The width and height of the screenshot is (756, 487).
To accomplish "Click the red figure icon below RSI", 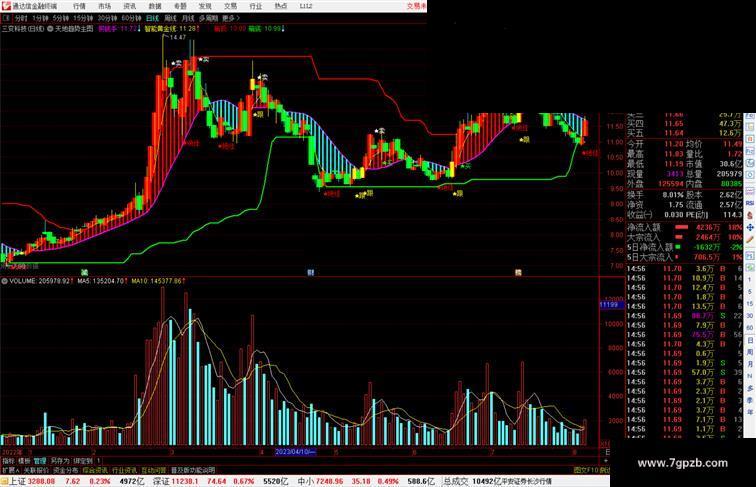I will [750, 216].
